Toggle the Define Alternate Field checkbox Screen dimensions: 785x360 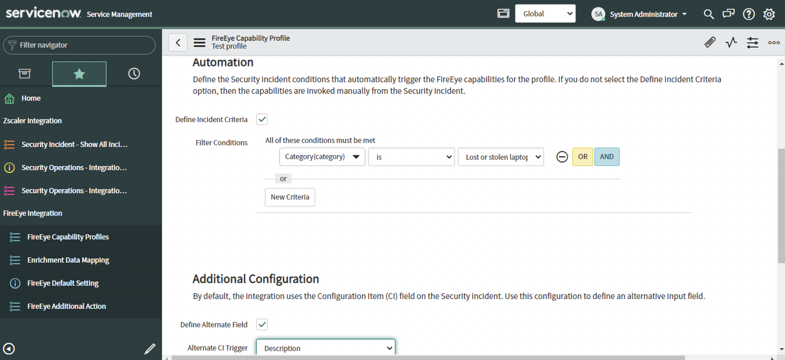pos(262,324)
